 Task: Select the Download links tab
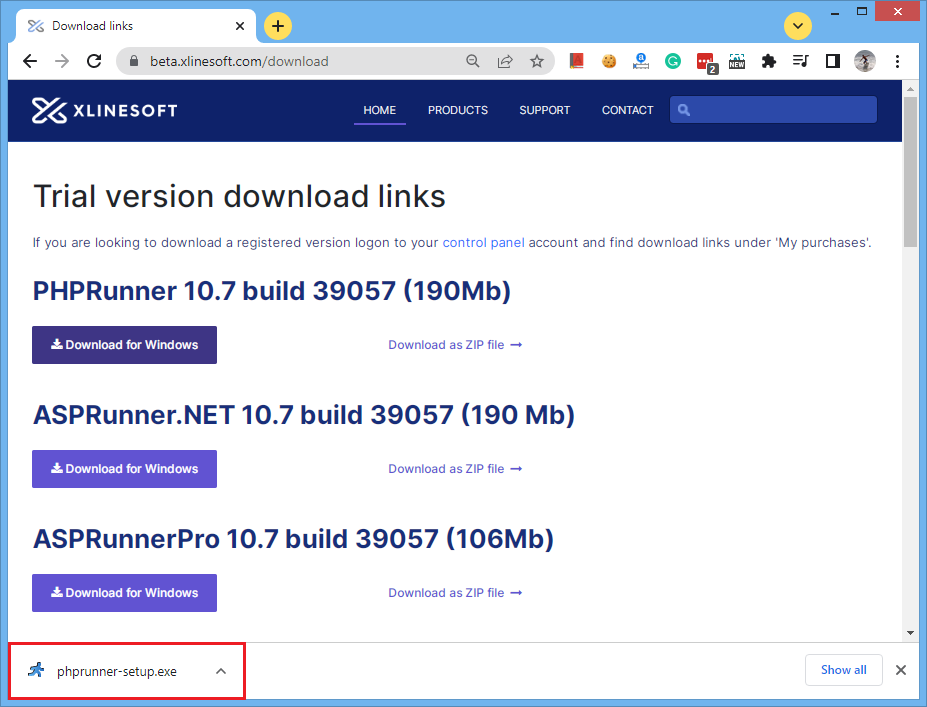(135, 26)
